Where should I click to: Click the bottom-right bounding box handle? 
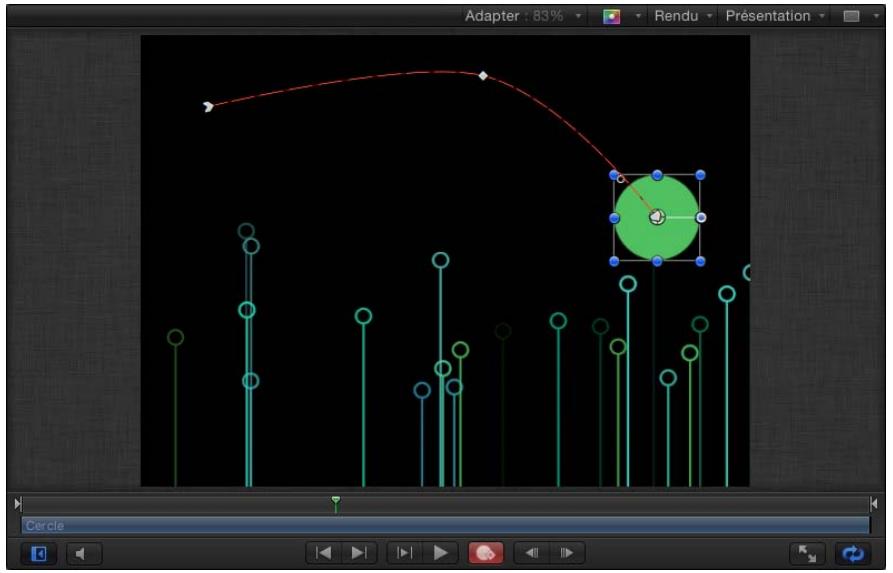701,261
